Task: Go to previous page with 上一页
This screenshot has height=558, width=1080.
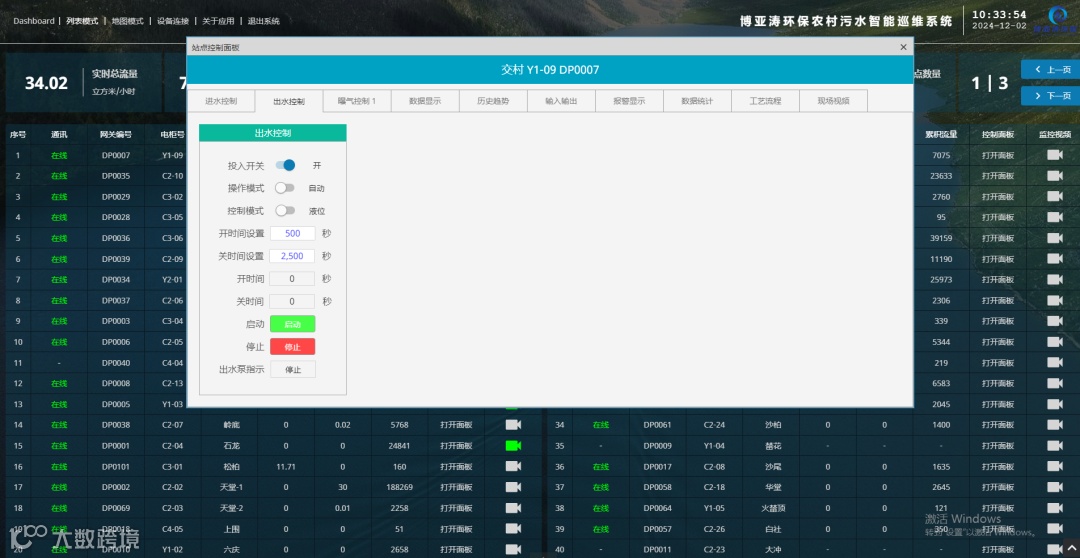Action: click(x=1050, y=70)
